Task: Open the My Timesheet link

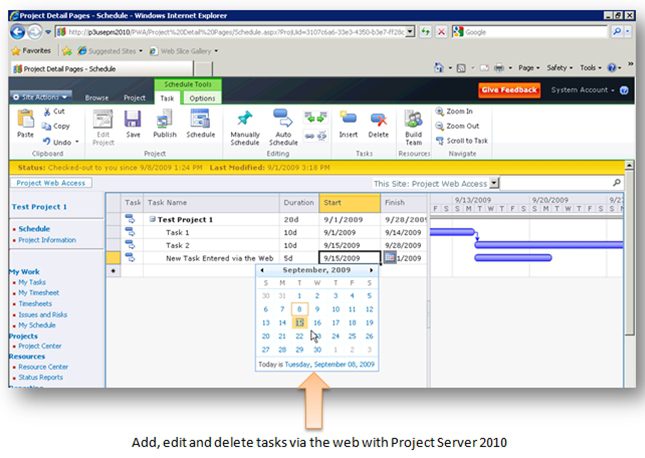Action: pyautogui.click(x=39, y=293)
